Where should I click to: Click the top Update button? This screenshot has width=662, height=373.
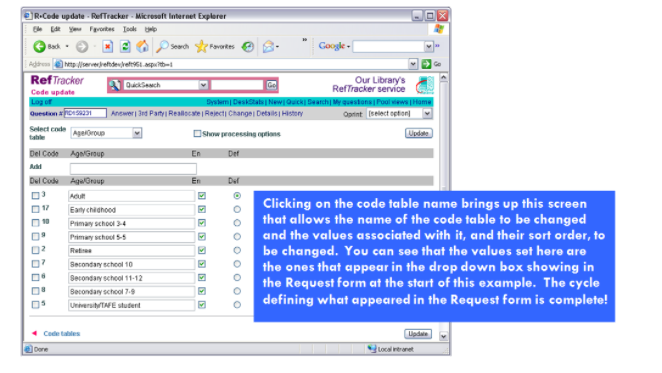[418, 133]
